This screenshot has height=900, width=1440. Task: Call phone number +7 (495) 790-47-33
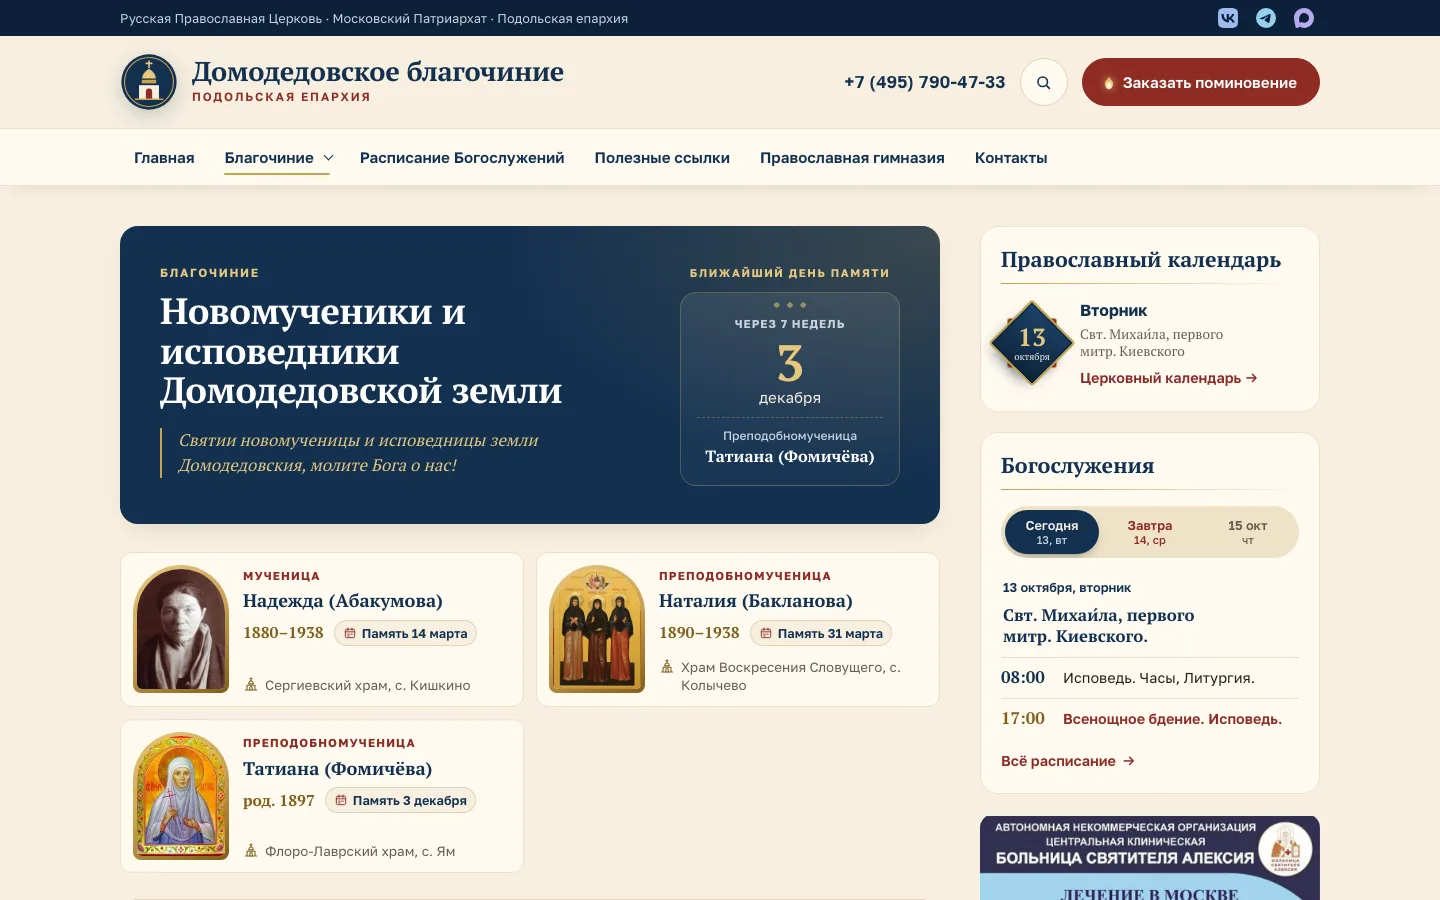(925, 82)
